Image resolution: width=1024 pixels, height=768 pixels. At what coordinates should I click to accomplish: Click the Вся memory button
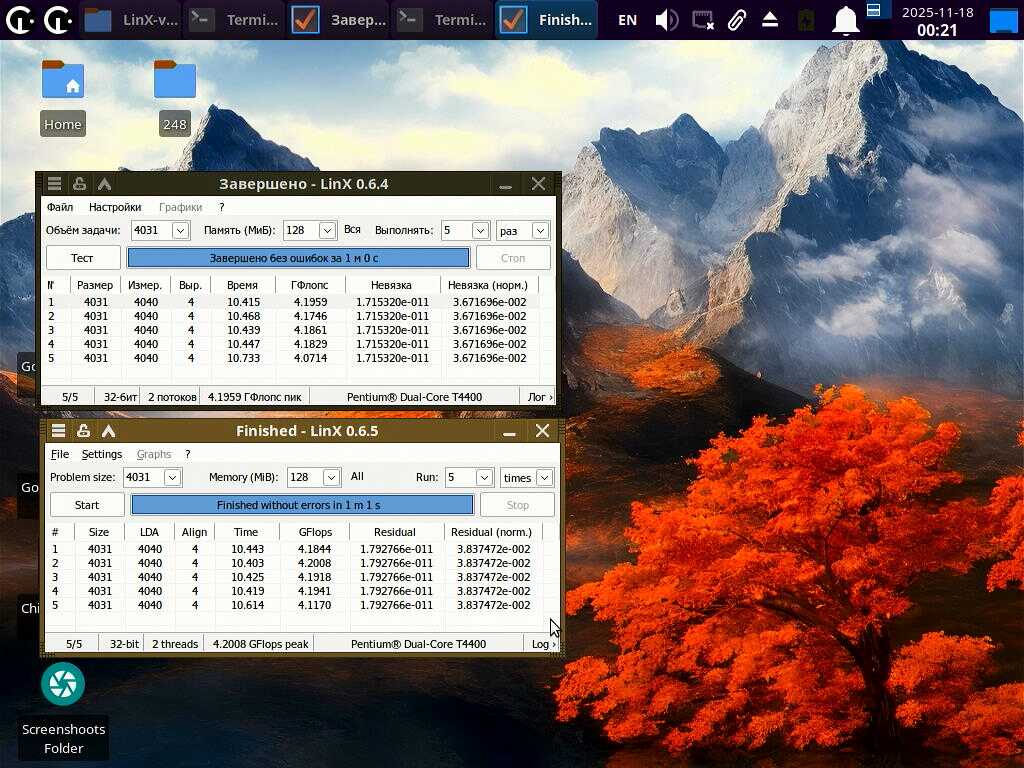352,229
